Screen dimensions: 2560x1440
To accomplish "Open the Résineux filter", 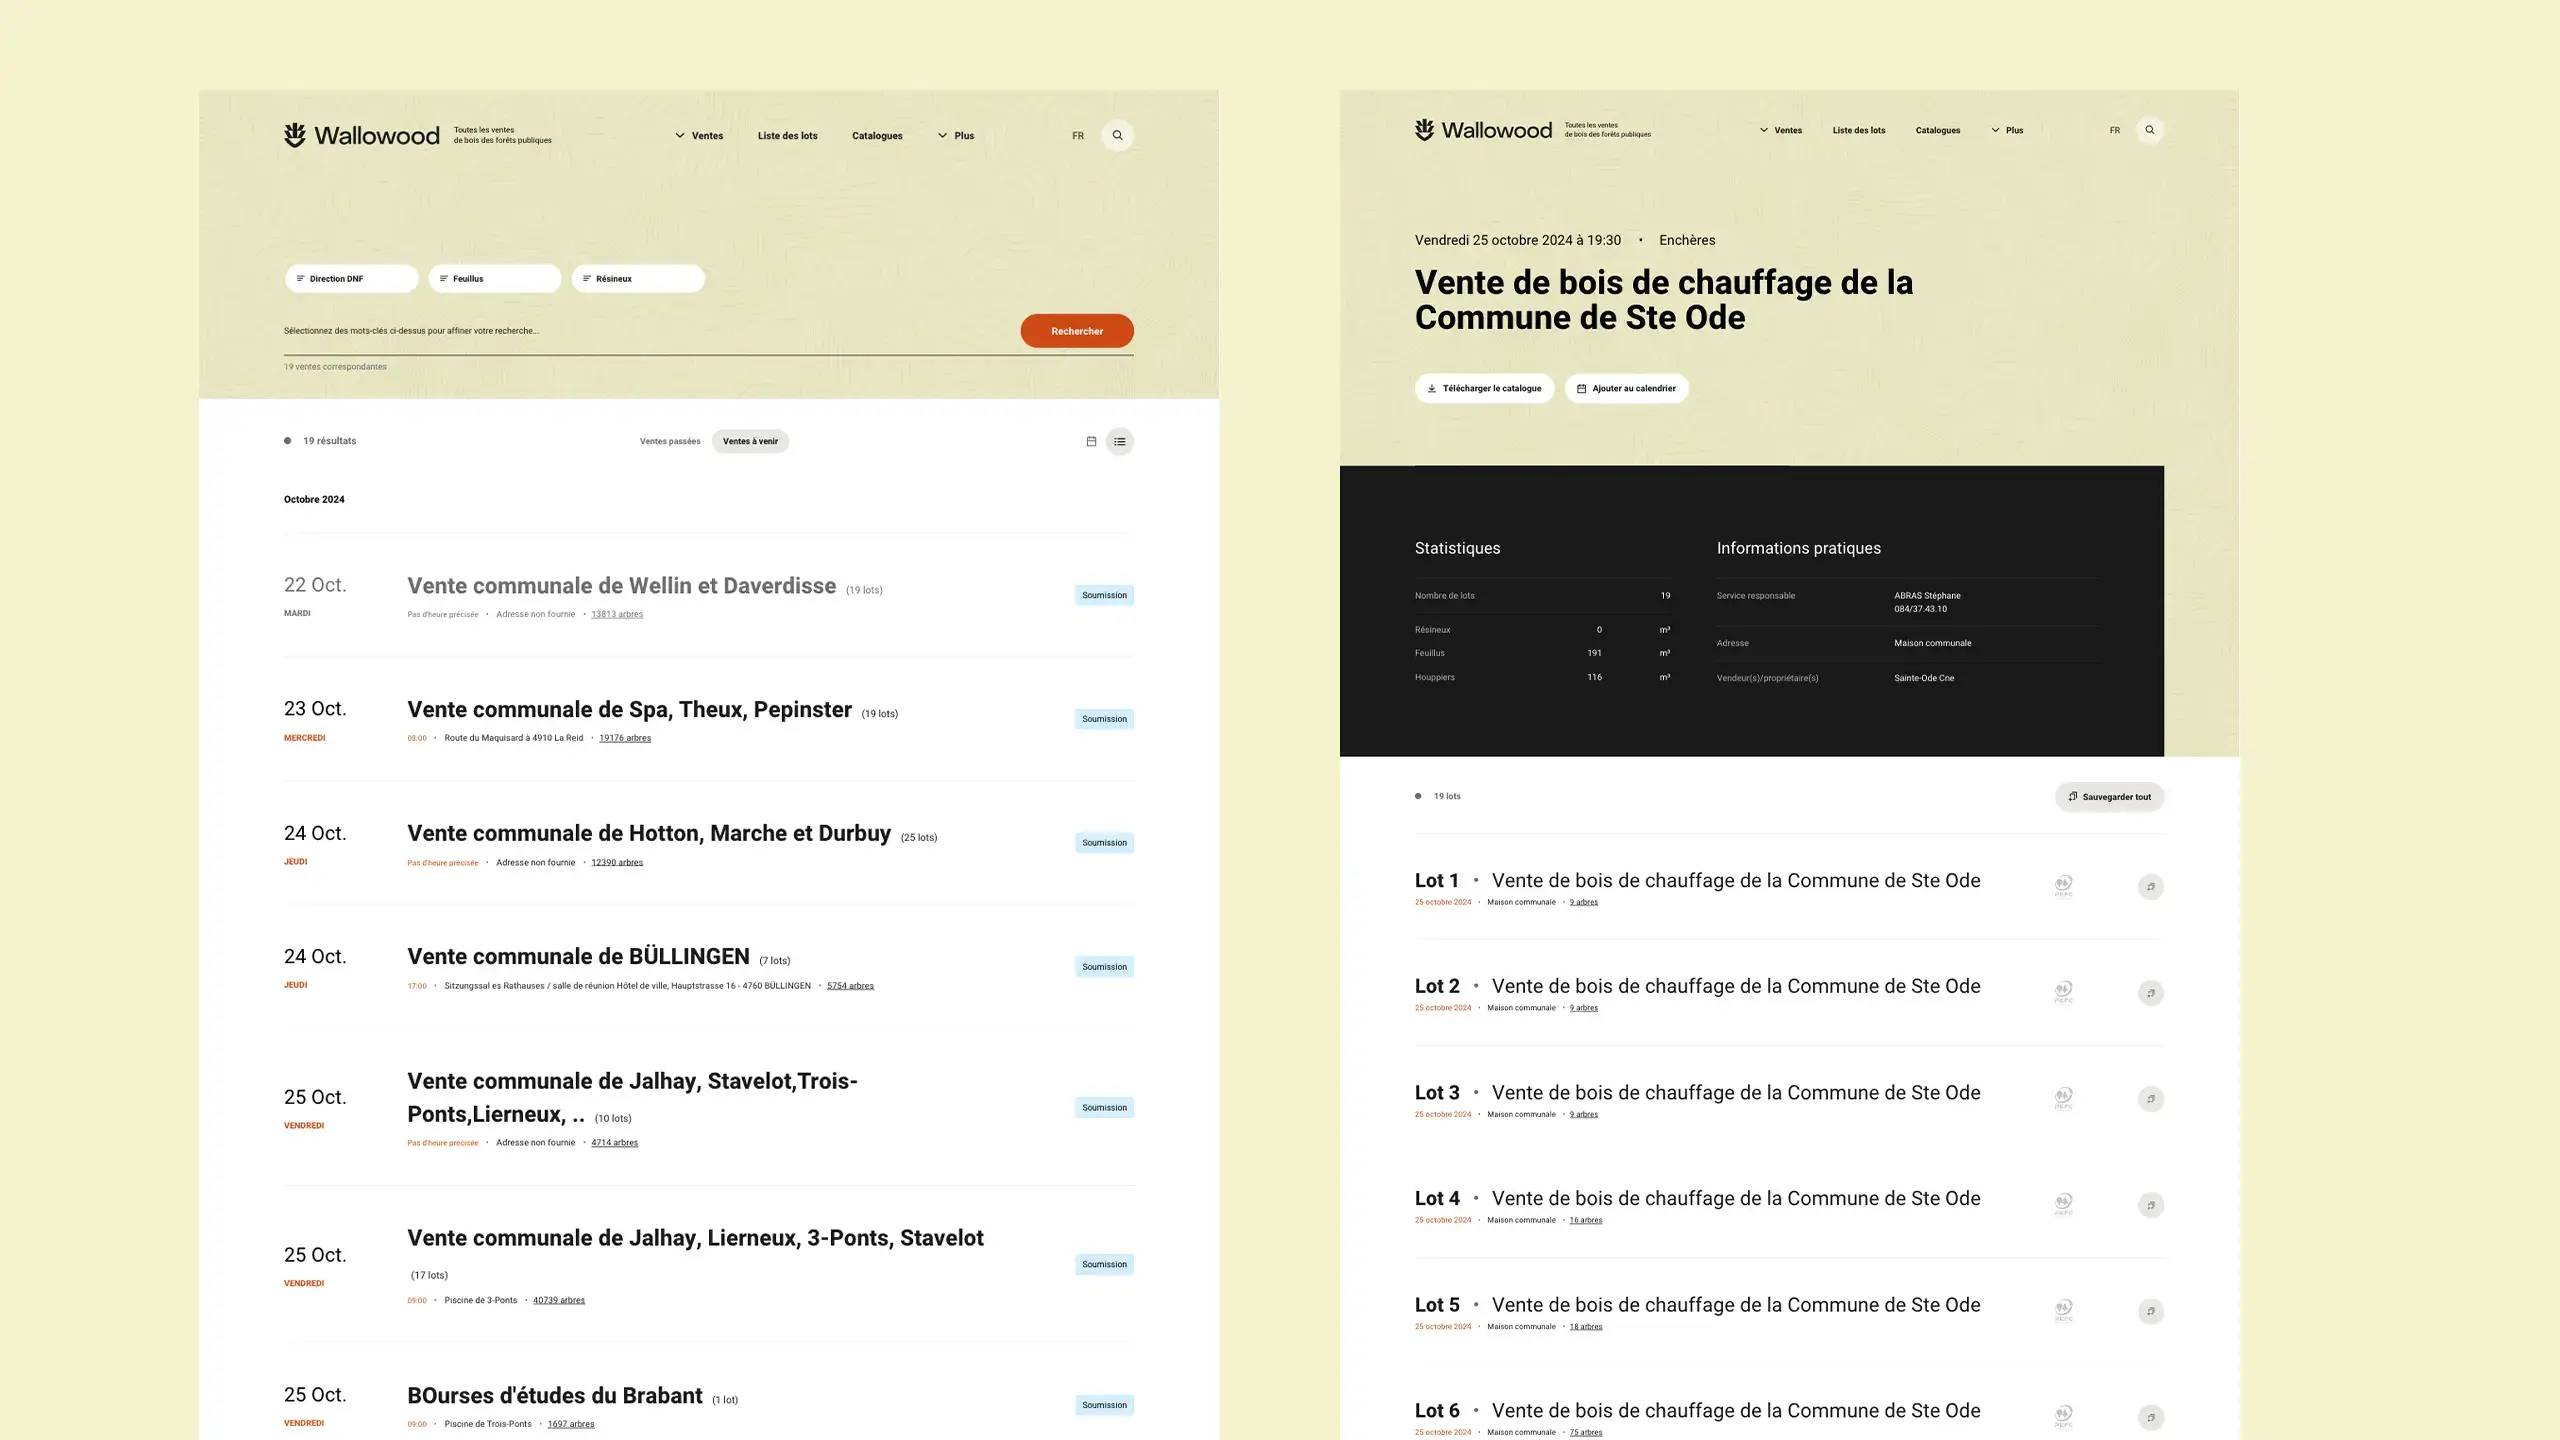I will pos(638,278).
